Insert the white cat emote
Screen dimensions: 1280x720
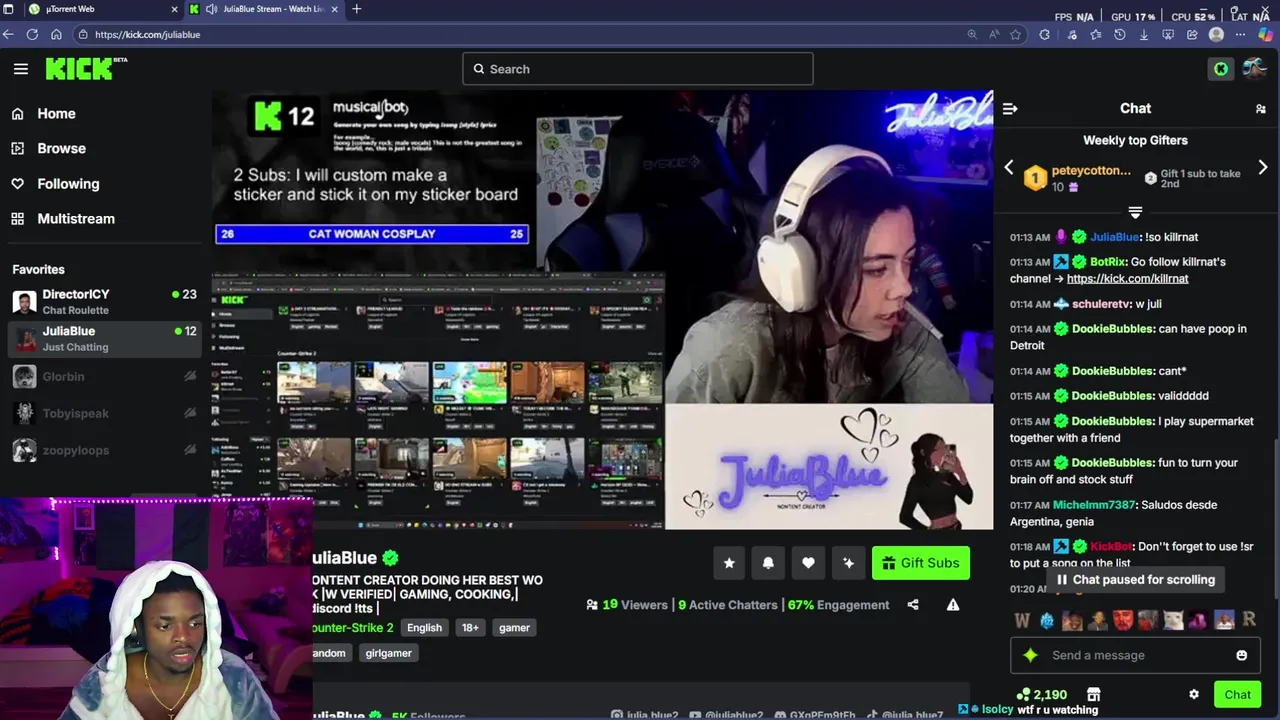(1173, 621)
